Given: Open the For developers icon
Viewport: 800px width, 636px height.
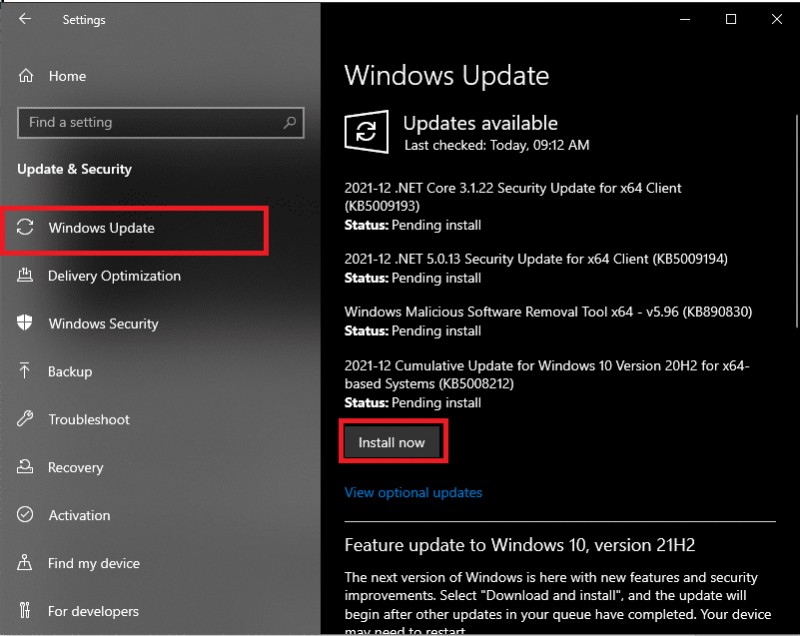Looking at the screenshot, I should (25, 612).
